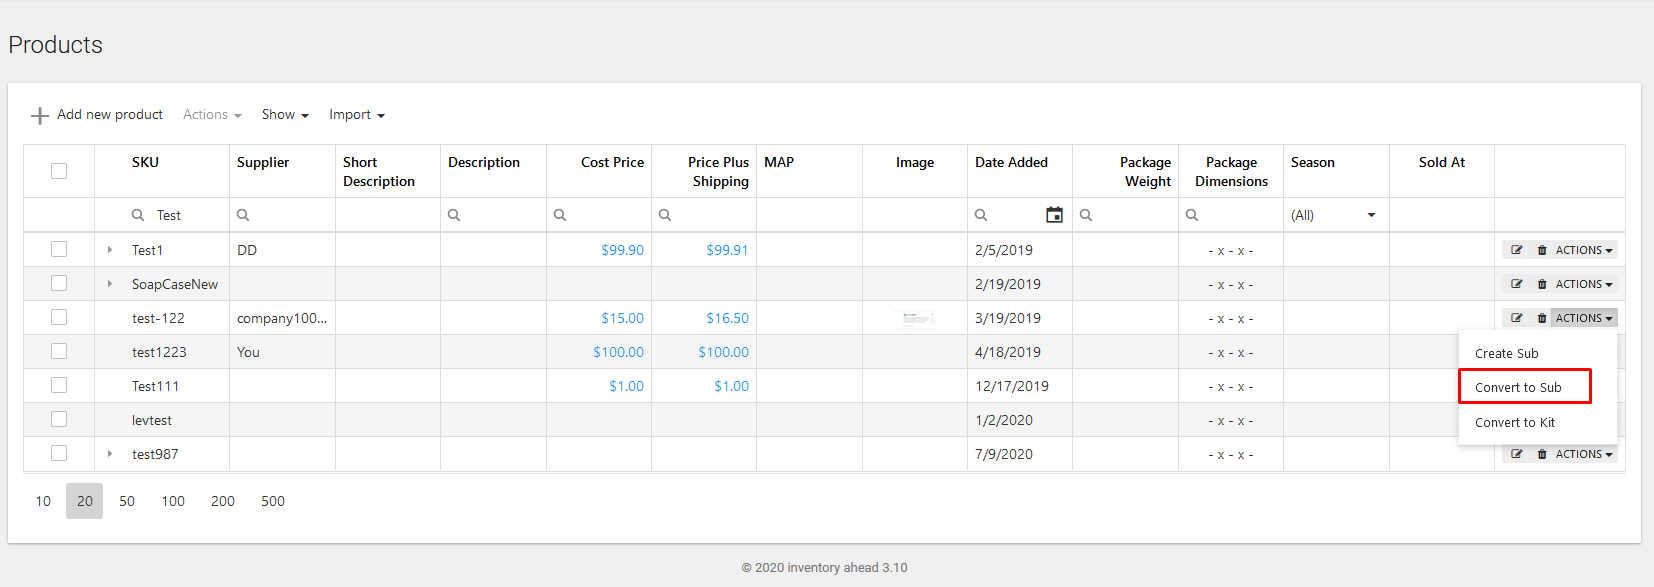The height and width of the screenshot is (587, 1654).
Task: Expand the Test1 row arrow
Action: click(110, 250)
